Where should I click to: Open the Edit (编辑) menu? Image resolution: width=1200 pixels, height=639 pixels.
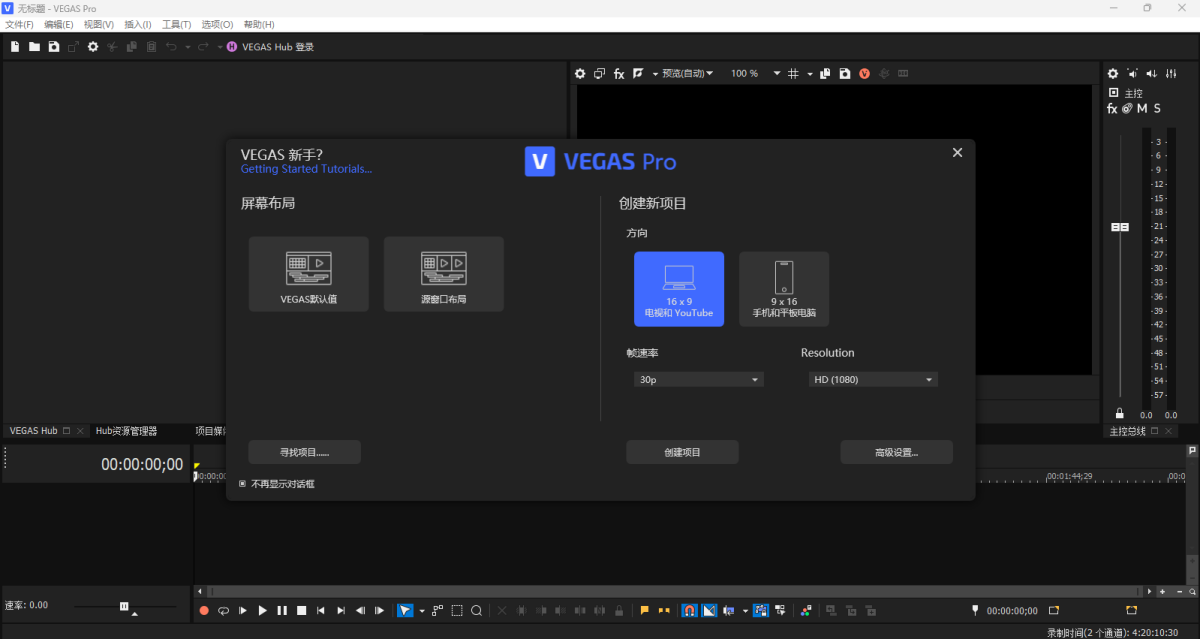[59, 24]
